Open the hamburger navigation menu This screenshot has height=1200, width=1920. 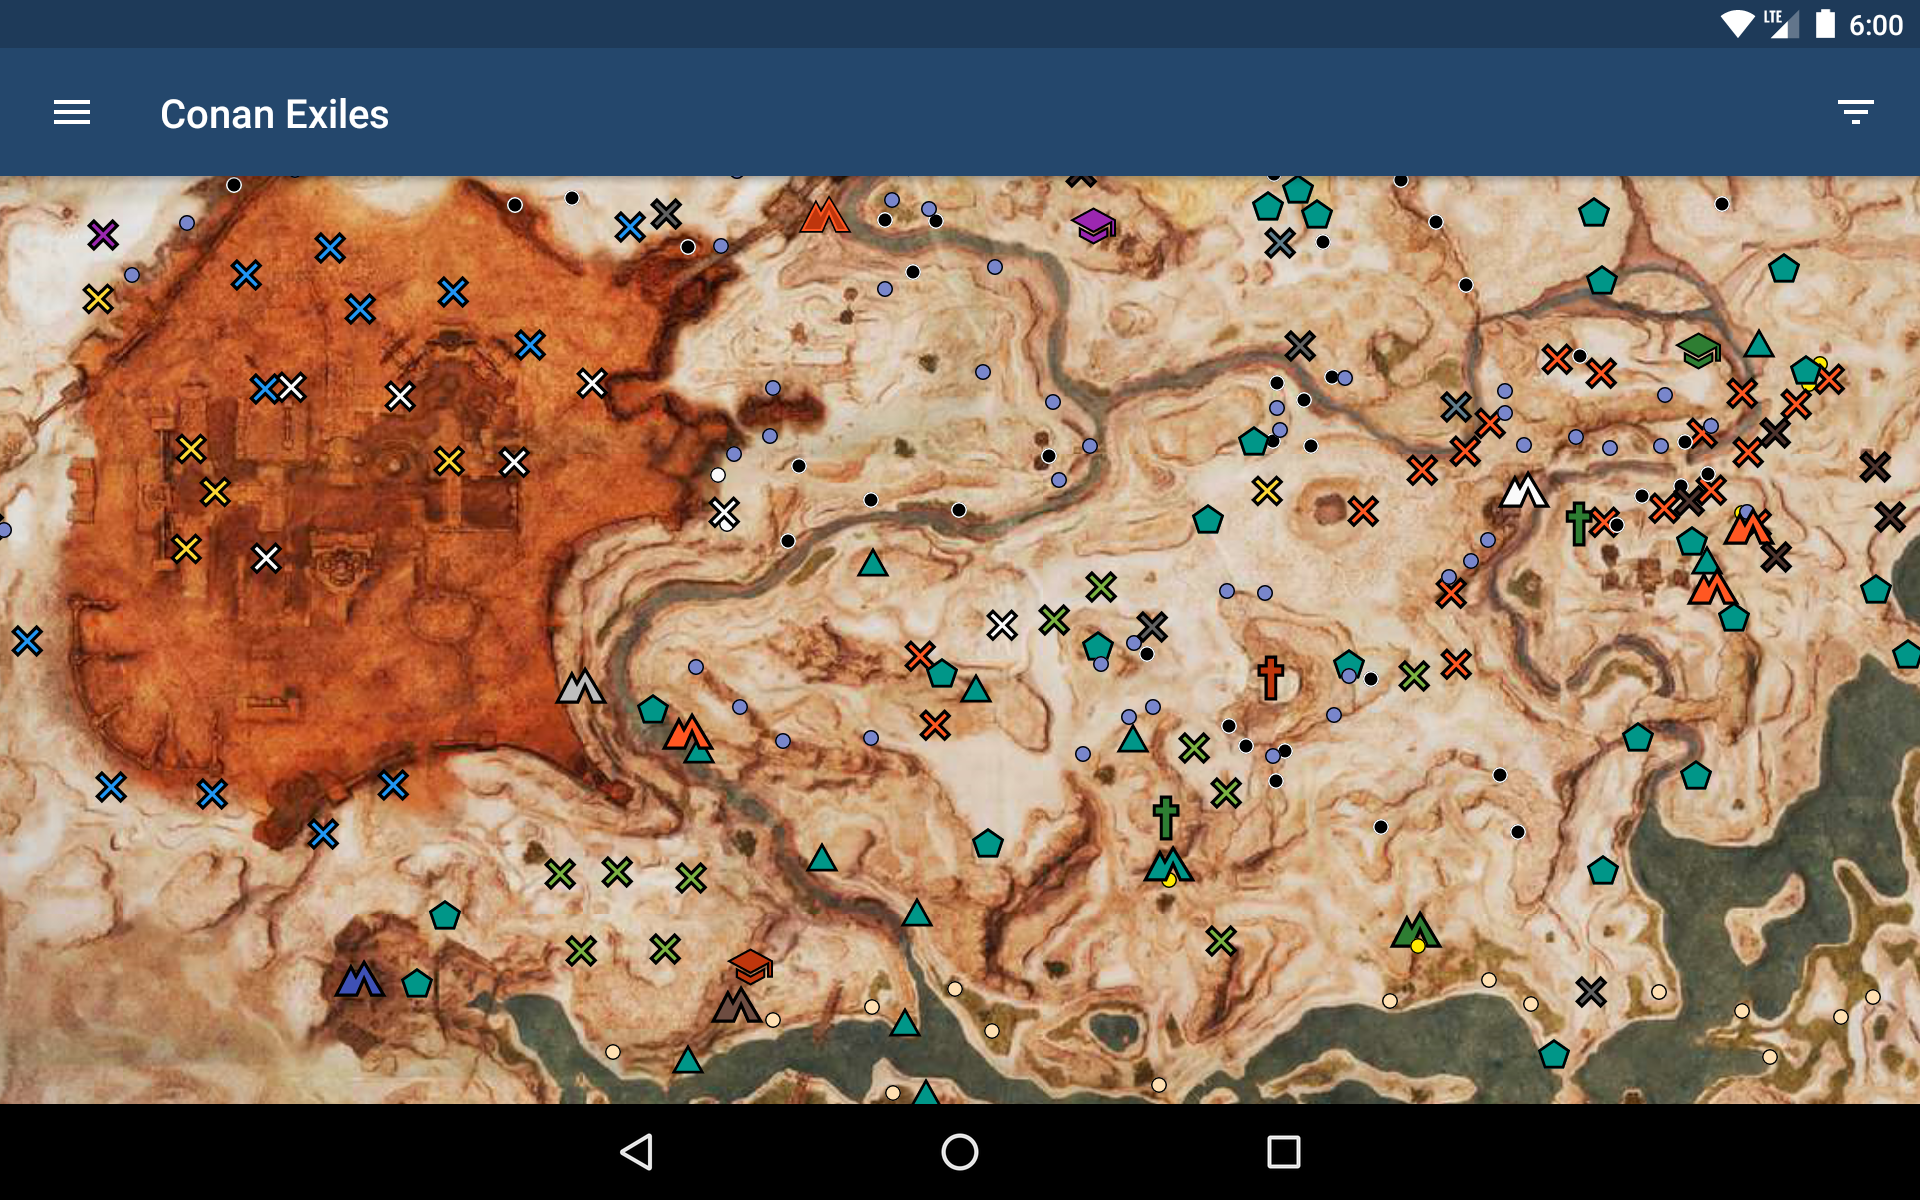click(72, 113)
